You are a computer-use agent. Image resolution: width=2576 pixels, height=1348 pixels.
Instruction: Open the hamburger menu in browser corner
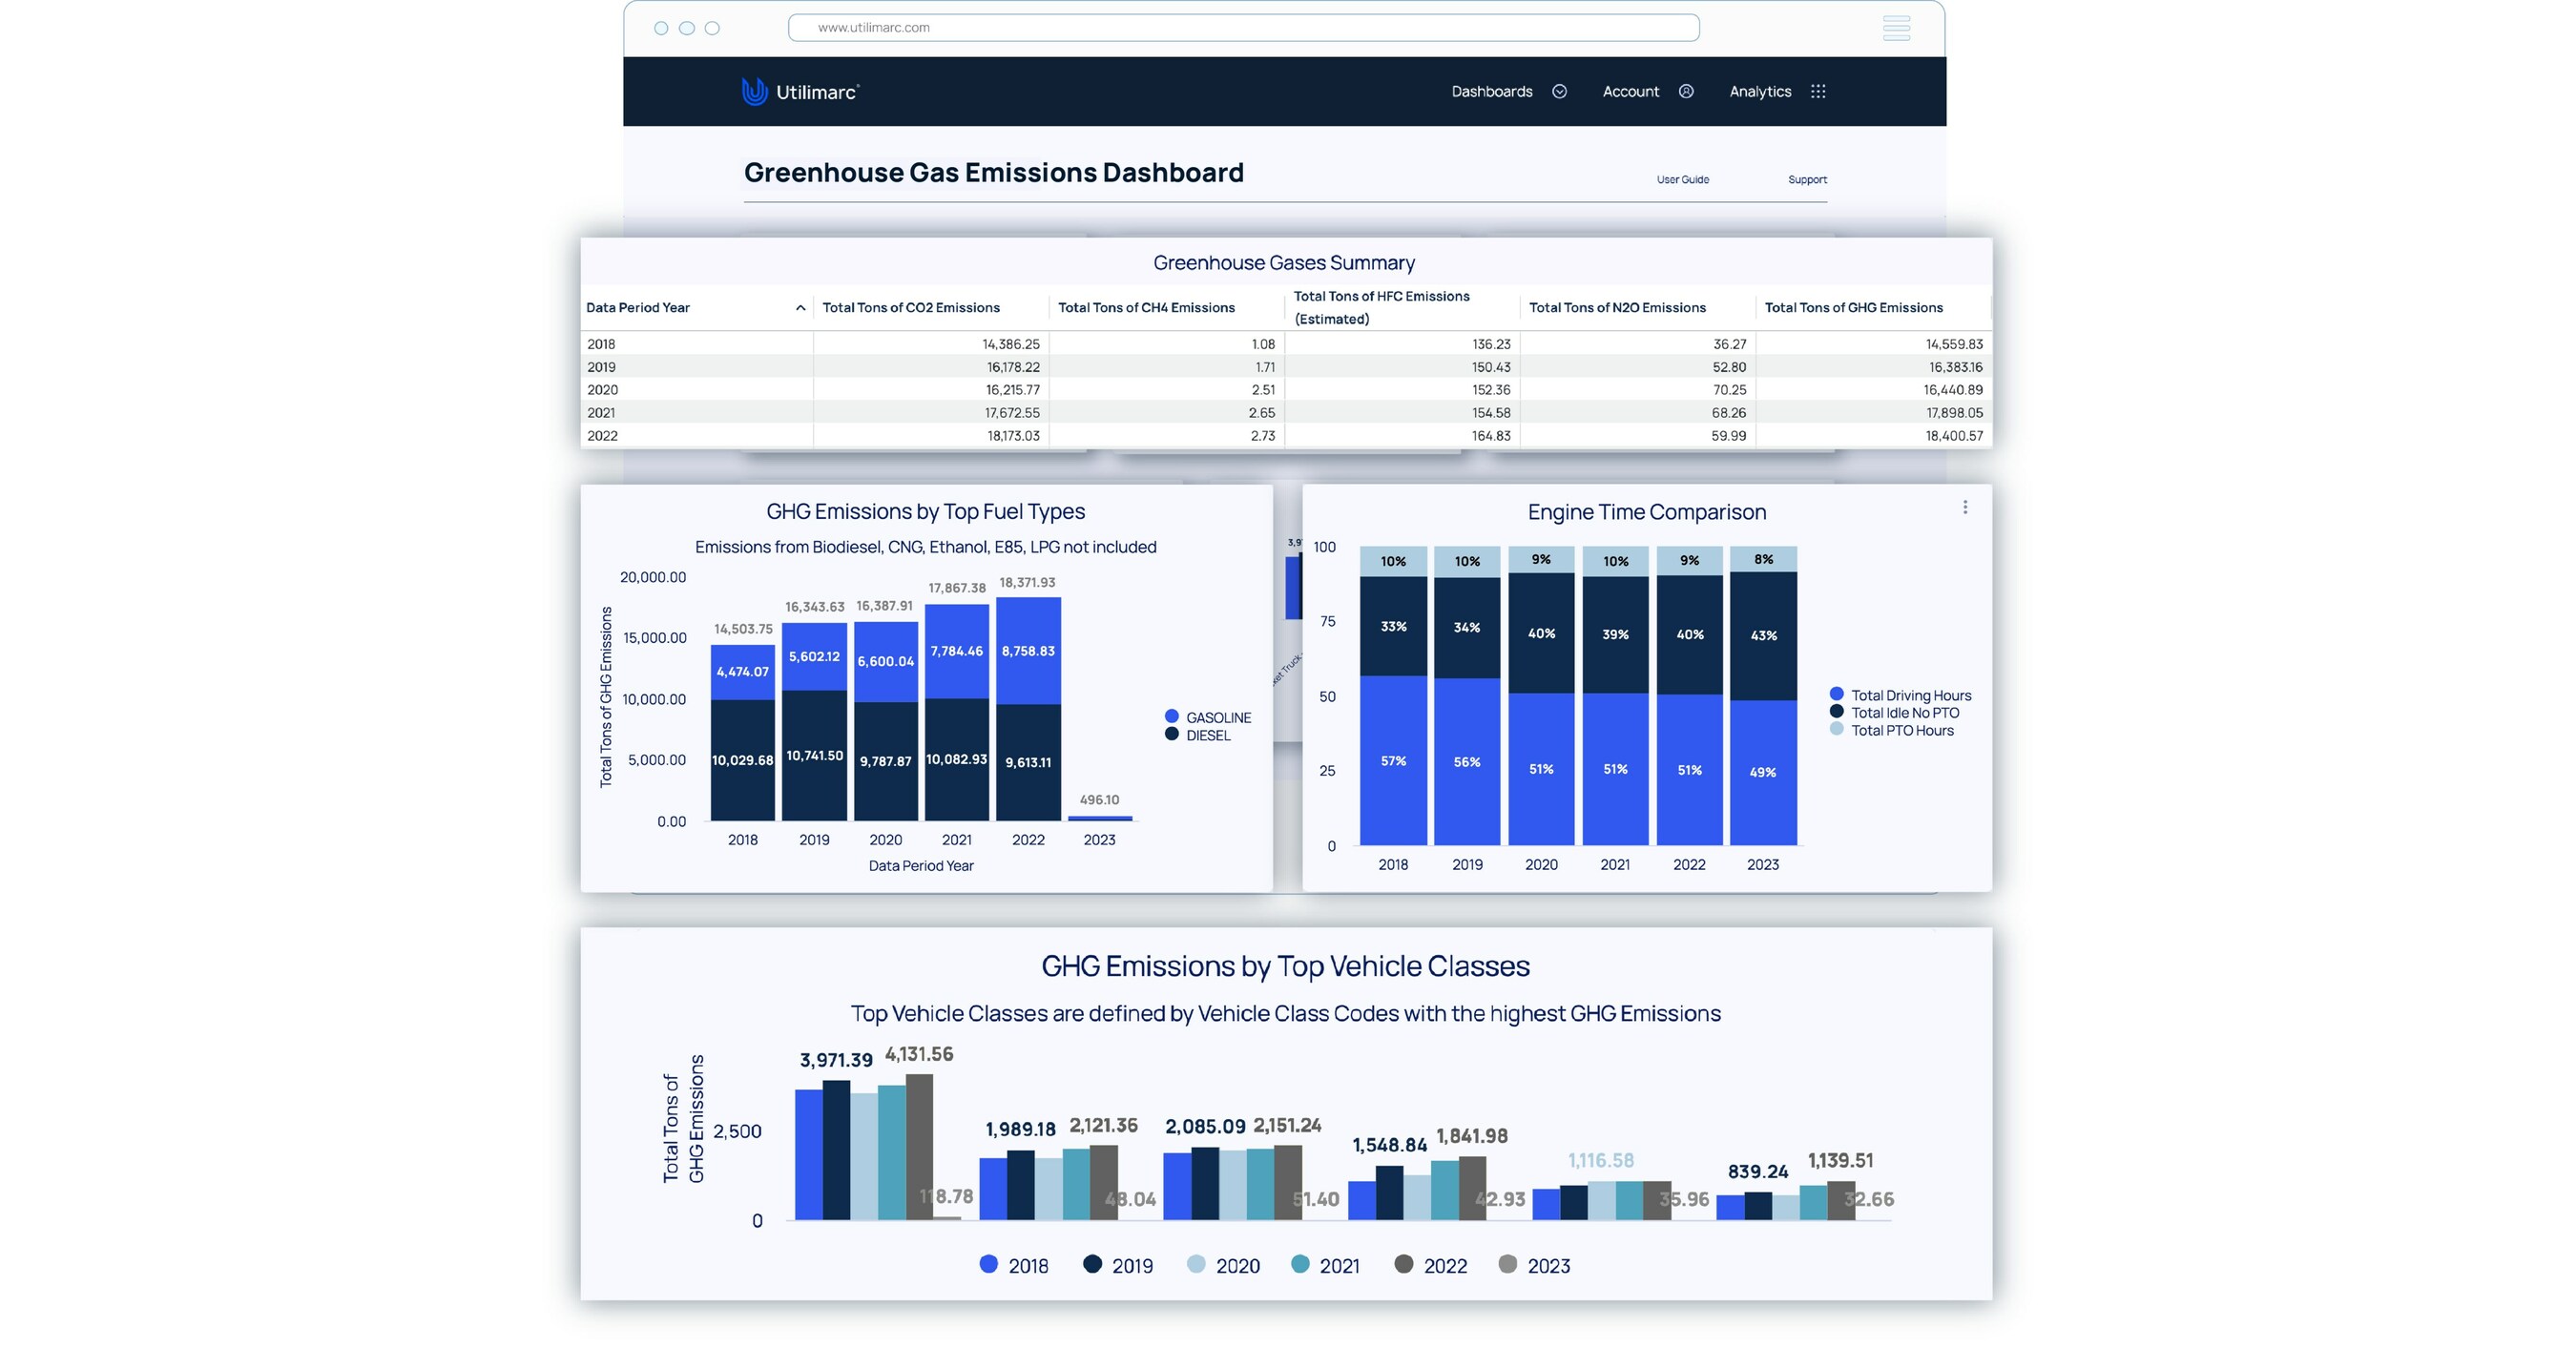(1897, 28)
